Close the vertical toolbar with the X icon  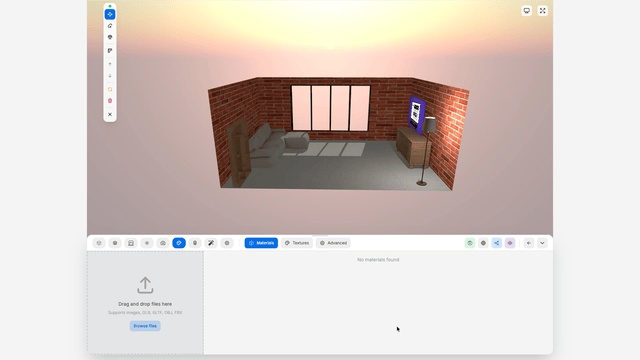point(110,114)
